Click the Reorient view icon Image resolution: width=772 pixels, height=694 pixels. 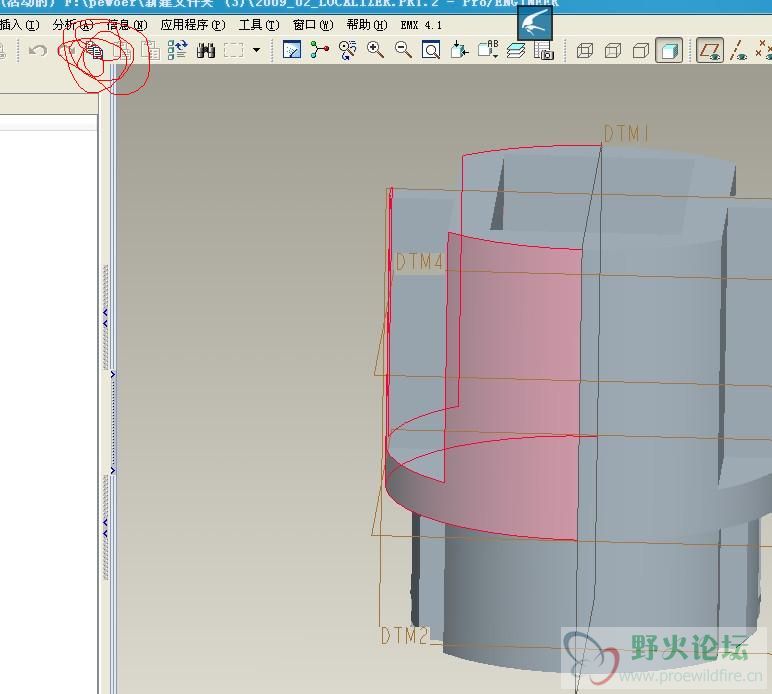pos(459,50)
